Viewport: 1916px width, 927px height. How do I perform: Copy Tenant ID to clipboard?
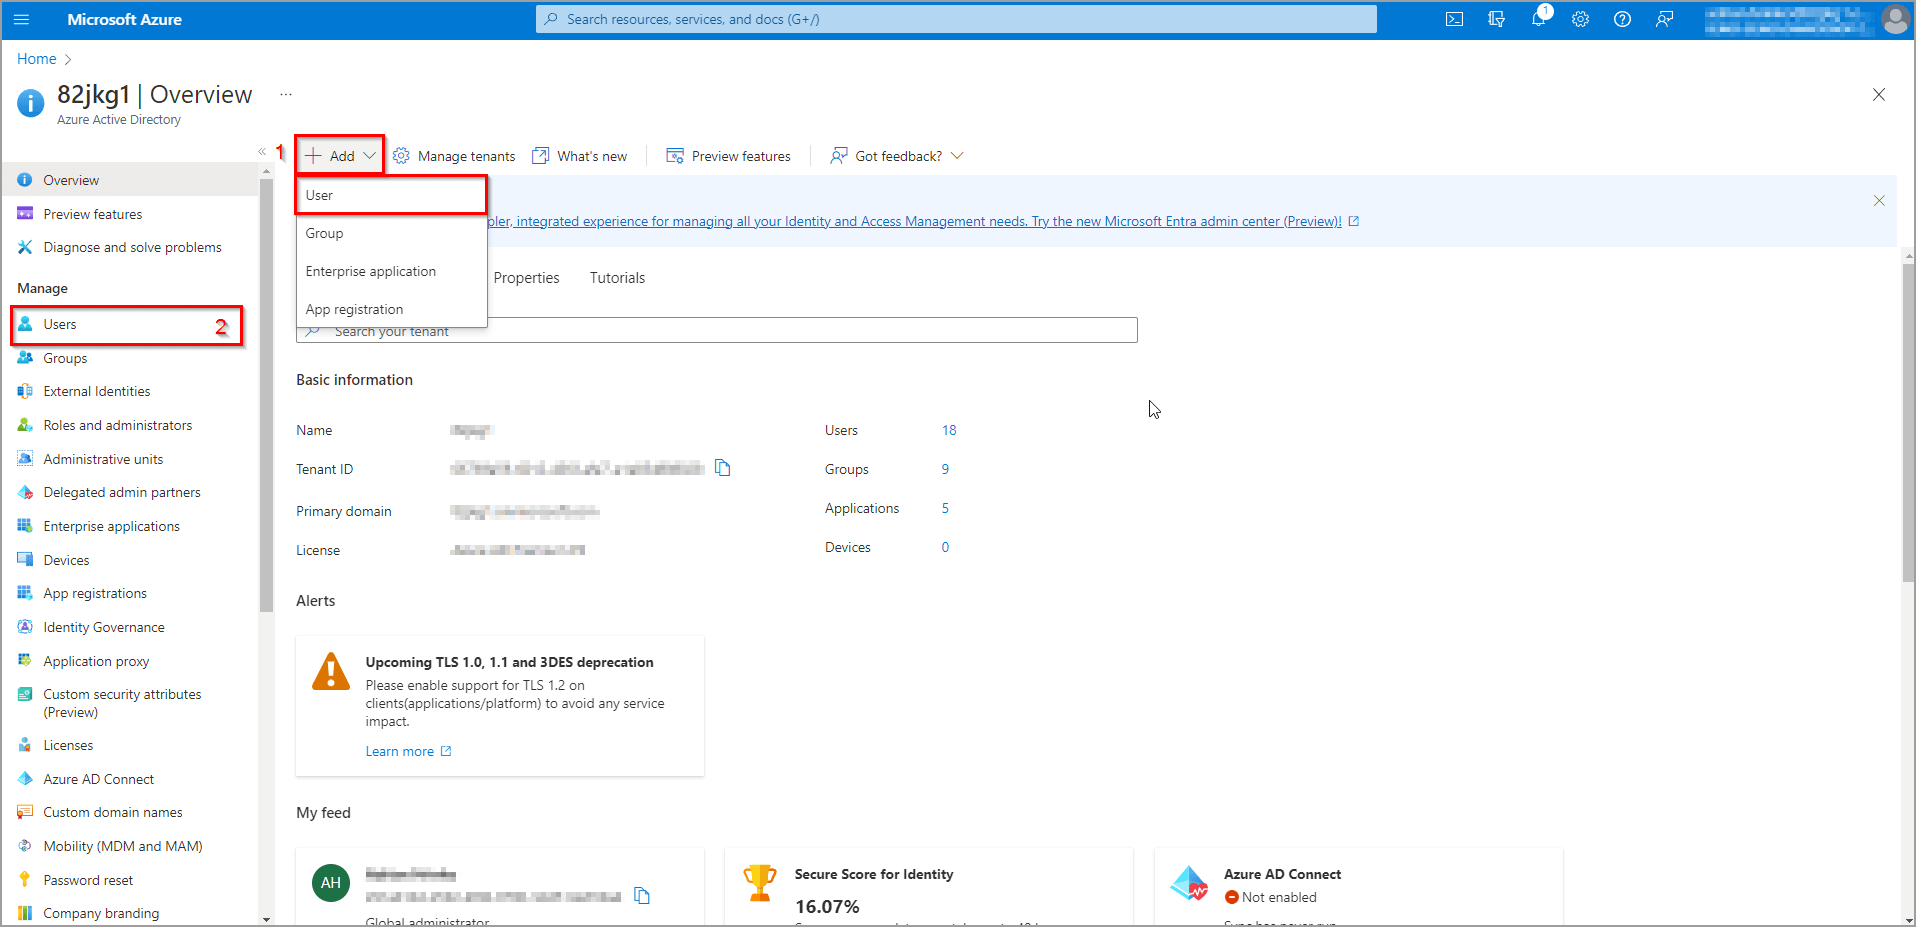pyautogui.click(x=723, y=468)
